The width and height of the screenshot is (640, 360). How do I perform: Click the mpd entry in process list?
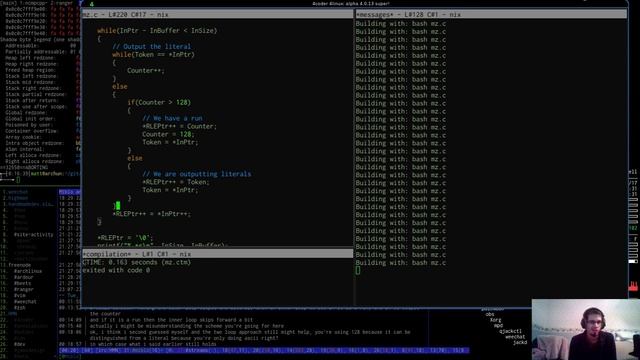coord(498,326)
